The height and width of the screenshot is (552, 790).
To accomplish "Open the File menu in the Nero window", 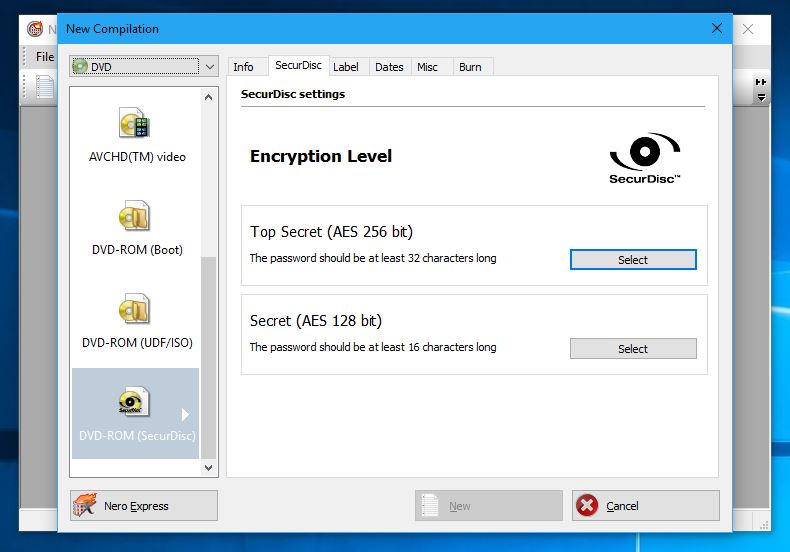I will coord(45,57).
